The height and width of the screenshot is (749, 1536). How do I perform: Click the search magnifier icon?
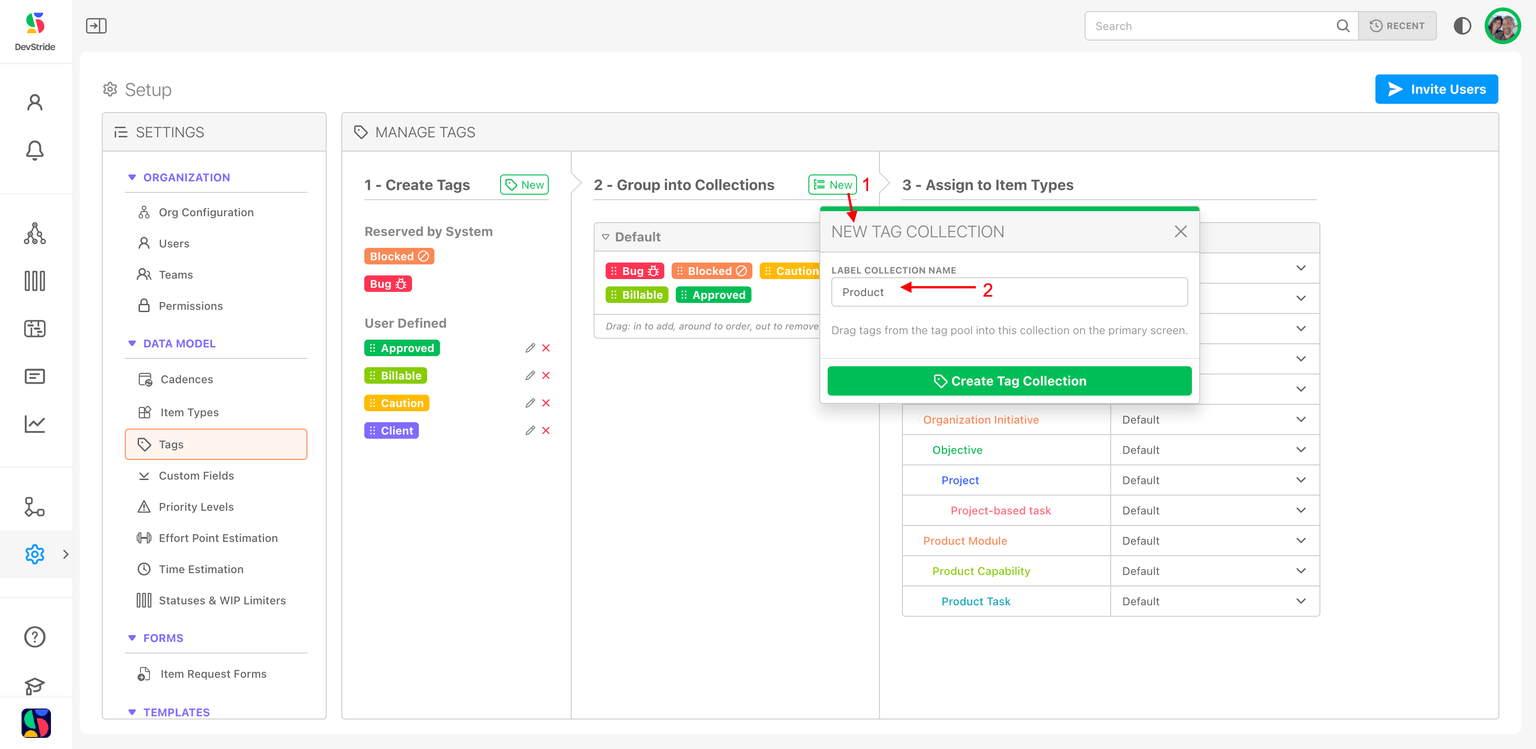click(1343, 26)
